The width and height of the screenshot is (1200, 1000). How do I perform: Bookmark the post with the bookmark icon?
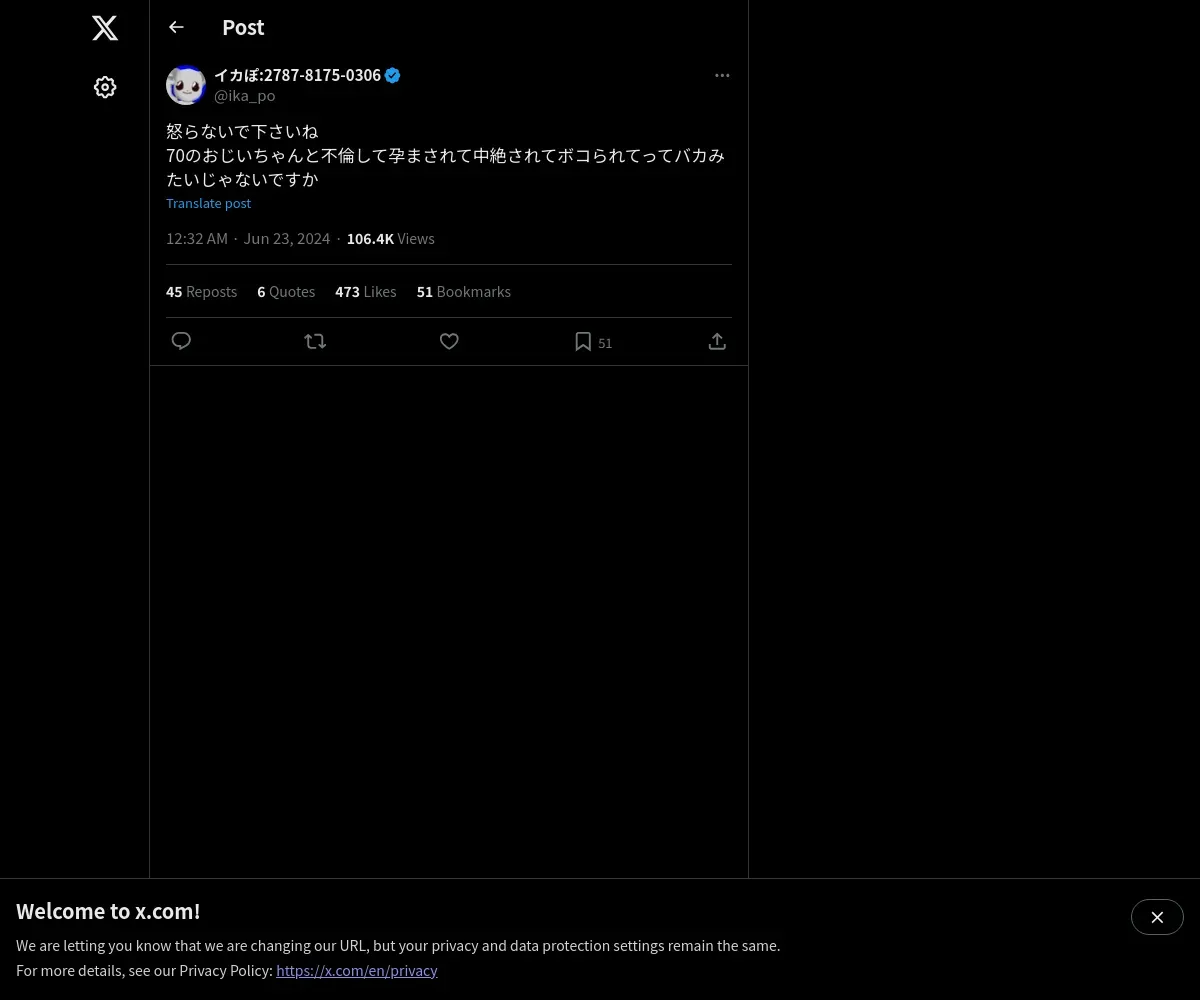tap(583, 342)
